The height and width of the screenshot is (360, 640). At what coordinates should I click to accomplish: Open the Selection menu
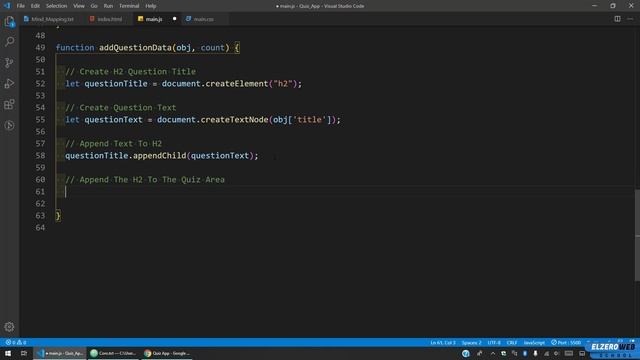tap(56, 6)
